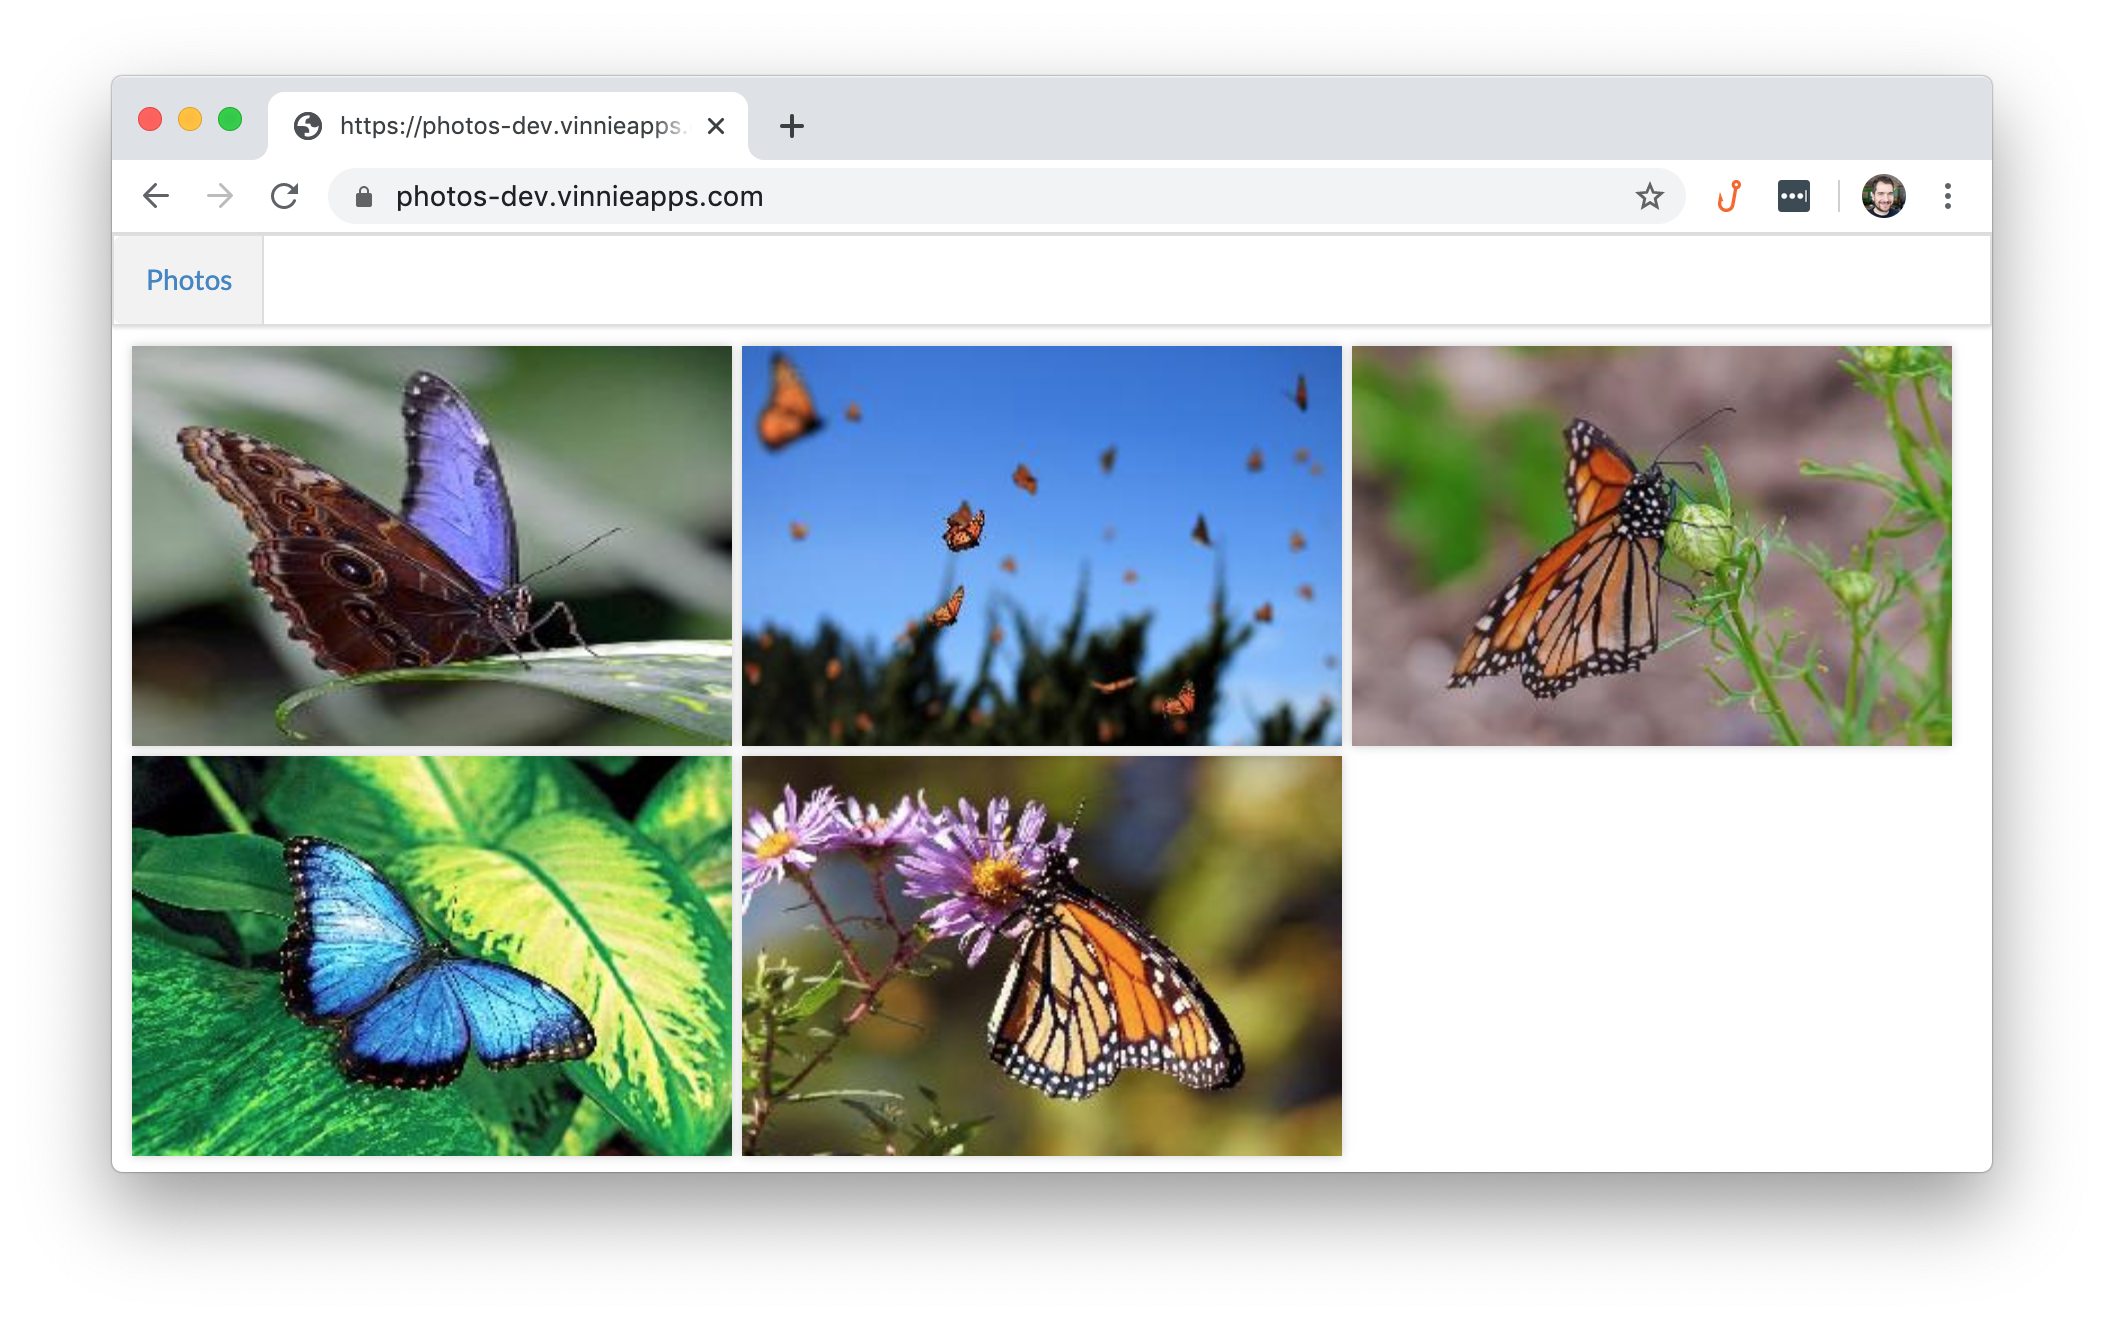
Task: Open the purple-winged butterfly on leaf photo
Action: pyautogui.click(x=432, y=545)
